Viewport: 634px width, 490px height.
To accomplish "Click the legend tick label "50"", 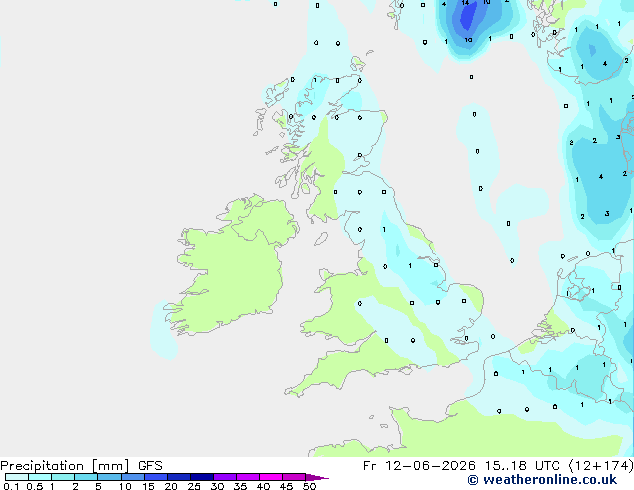I will 309,486.
